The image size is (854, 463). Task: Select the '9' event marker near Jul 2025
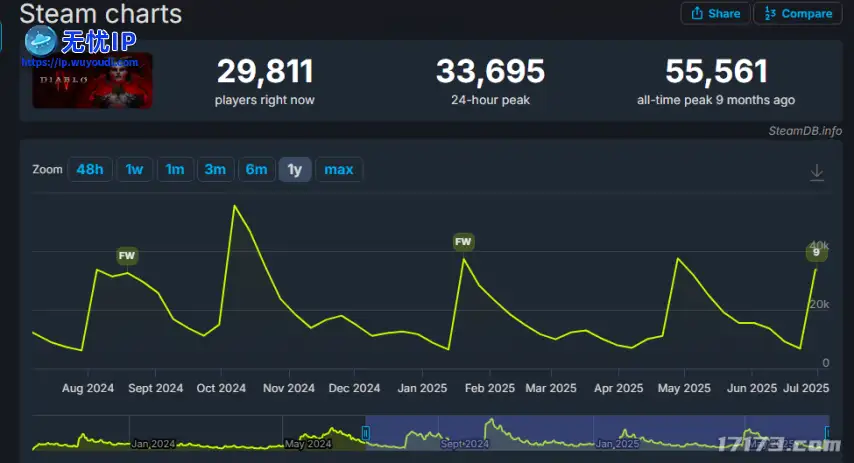coord(816,253)
